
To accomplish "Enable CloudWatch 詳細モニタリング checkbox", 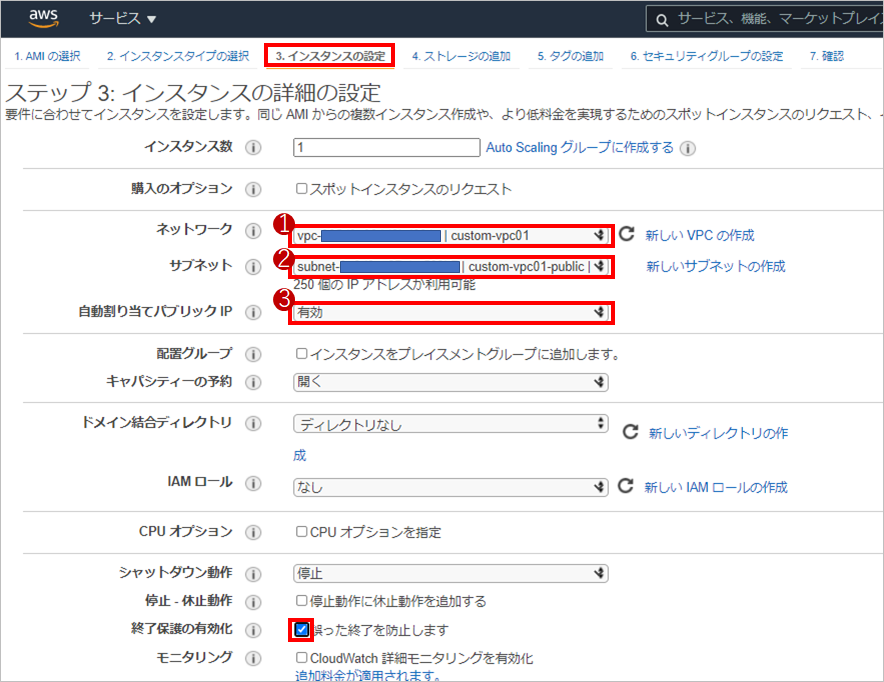I will click(x=301, y=658).
